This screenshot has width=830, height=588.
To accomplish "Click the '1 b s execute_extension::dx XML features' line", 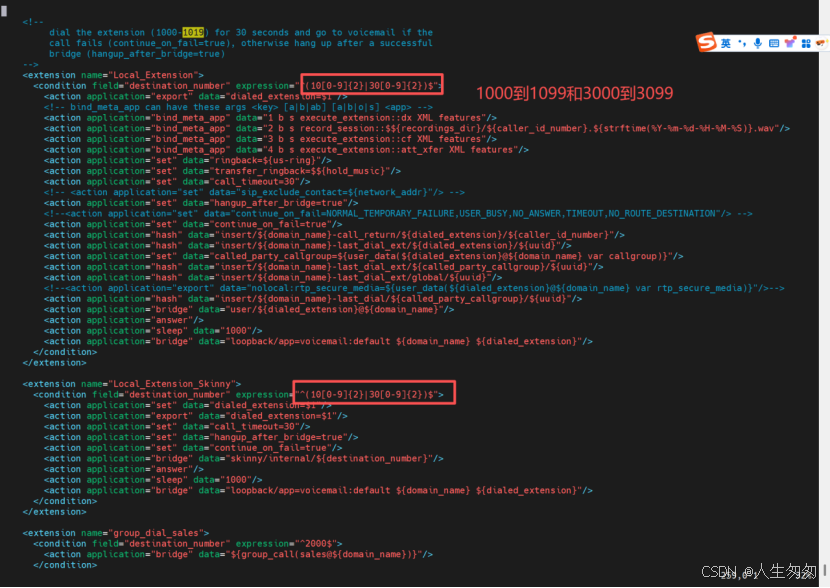I will [x=270, y=117].
